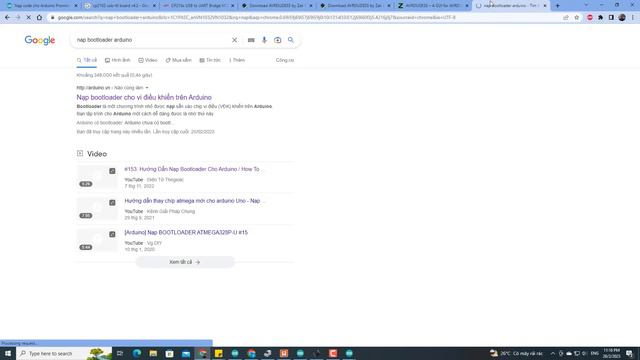Open Task View on the taskbar
Viewport: 640px width, 360px height.
120,353
